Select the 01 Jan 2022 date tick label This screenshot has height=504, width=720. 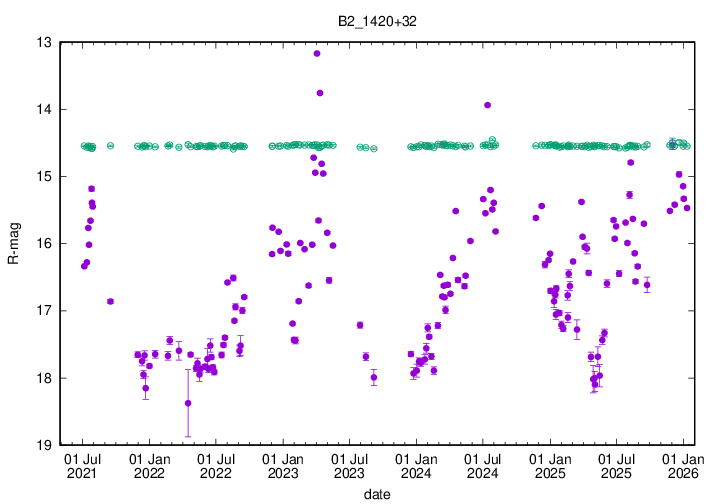149,465
